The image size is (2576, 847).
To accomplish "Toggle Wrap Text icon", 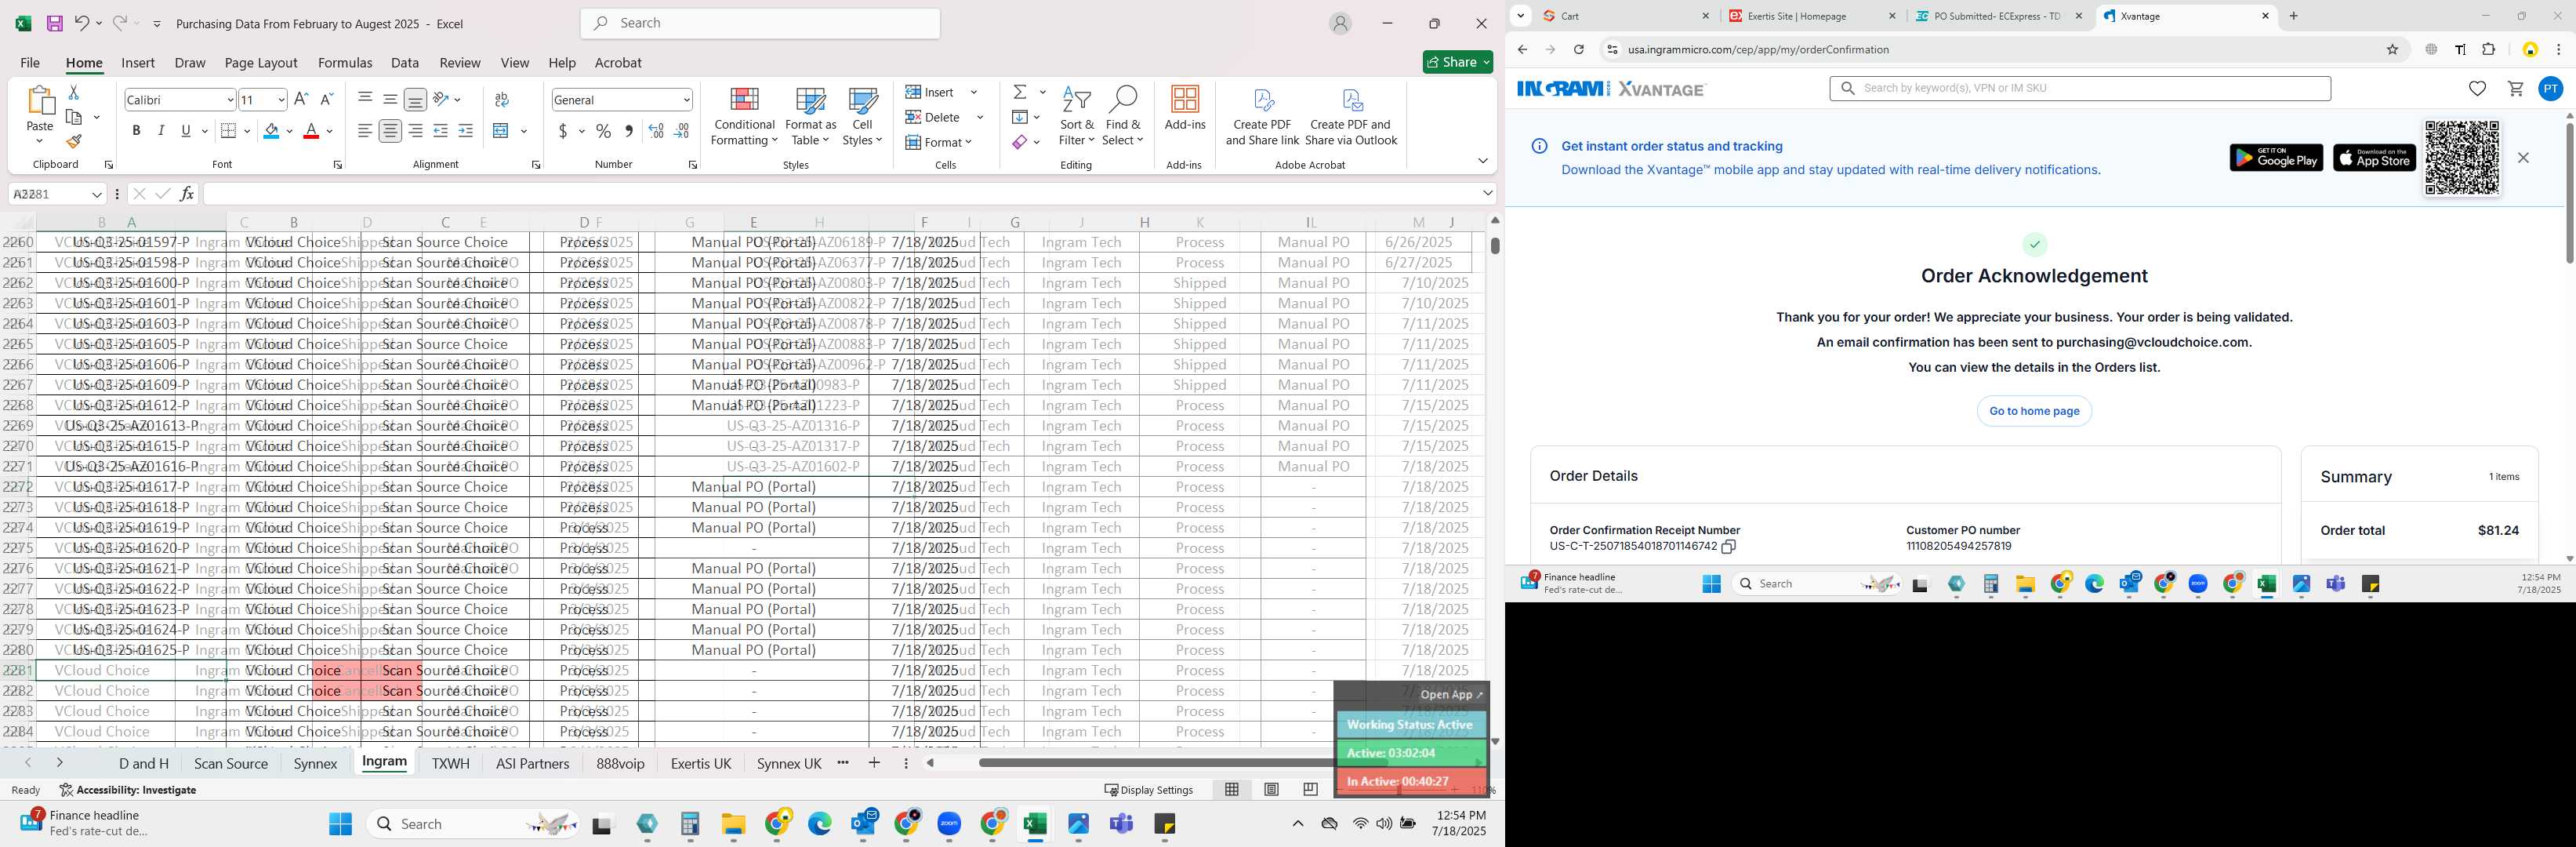I will [x=502, y=99].
